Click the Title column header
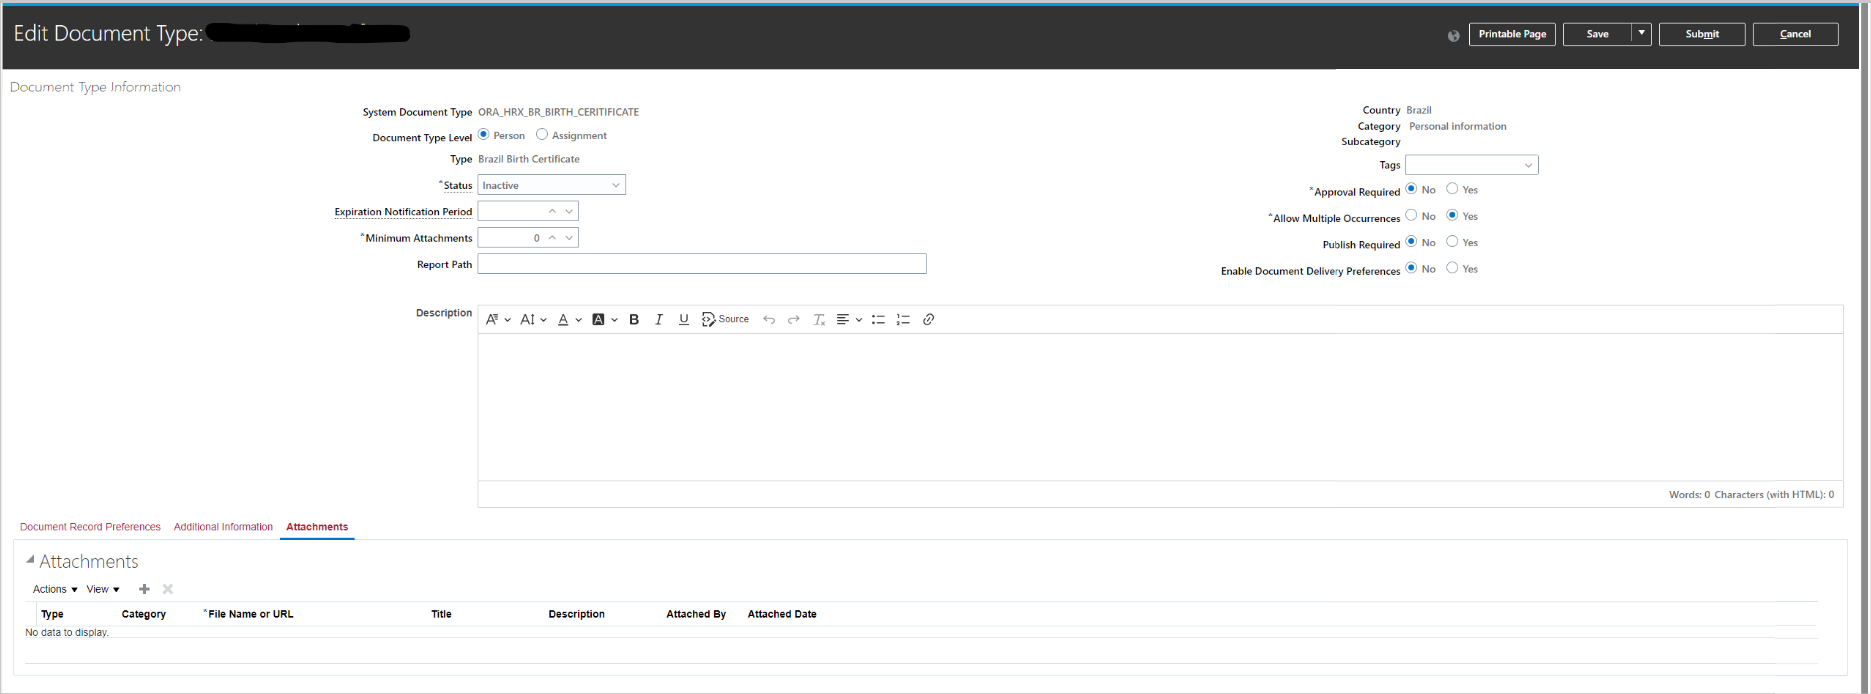This screenshot has height=694, width=1871. coord(441,614)
